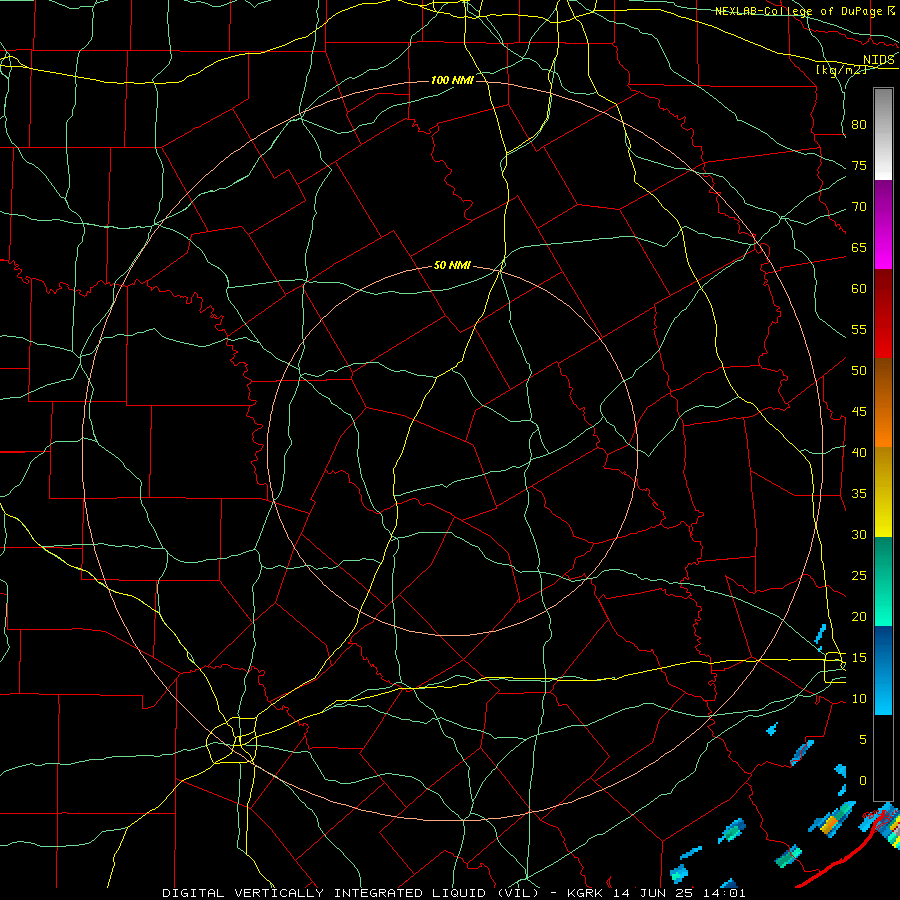The image size is (900, 900).
Task: Click the "50 NMI" range ring label
Action: tap(452, 265)
